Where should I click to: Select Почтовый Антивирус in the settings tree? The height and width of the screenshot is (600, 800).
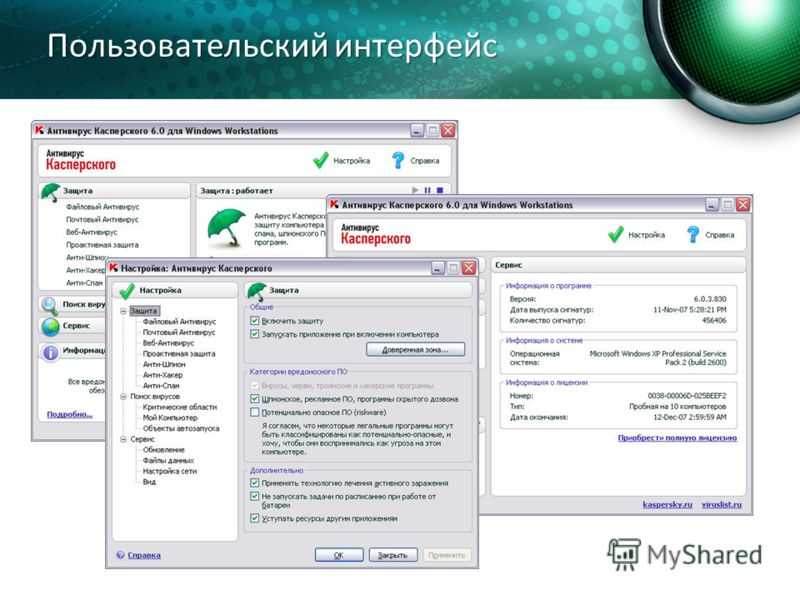pyautogui.click(x=179, y=332)
